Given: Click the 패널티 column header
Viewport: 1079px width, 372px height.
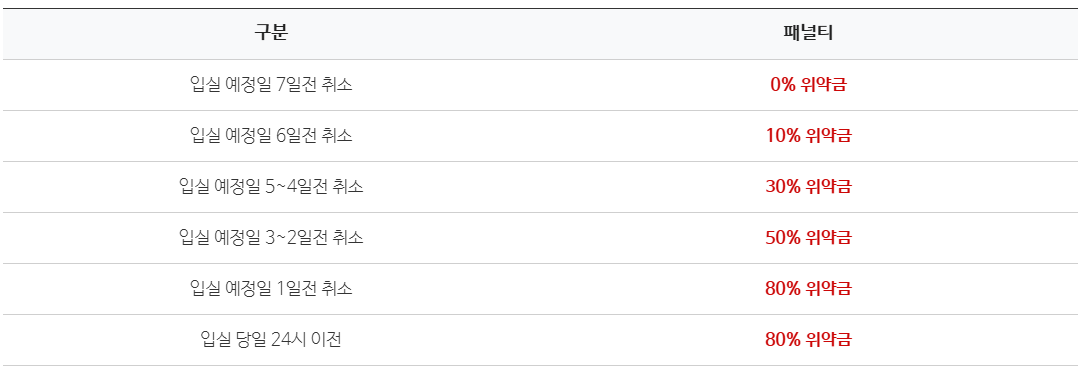Looking at the screenshot, I should [x=808, y=34].
